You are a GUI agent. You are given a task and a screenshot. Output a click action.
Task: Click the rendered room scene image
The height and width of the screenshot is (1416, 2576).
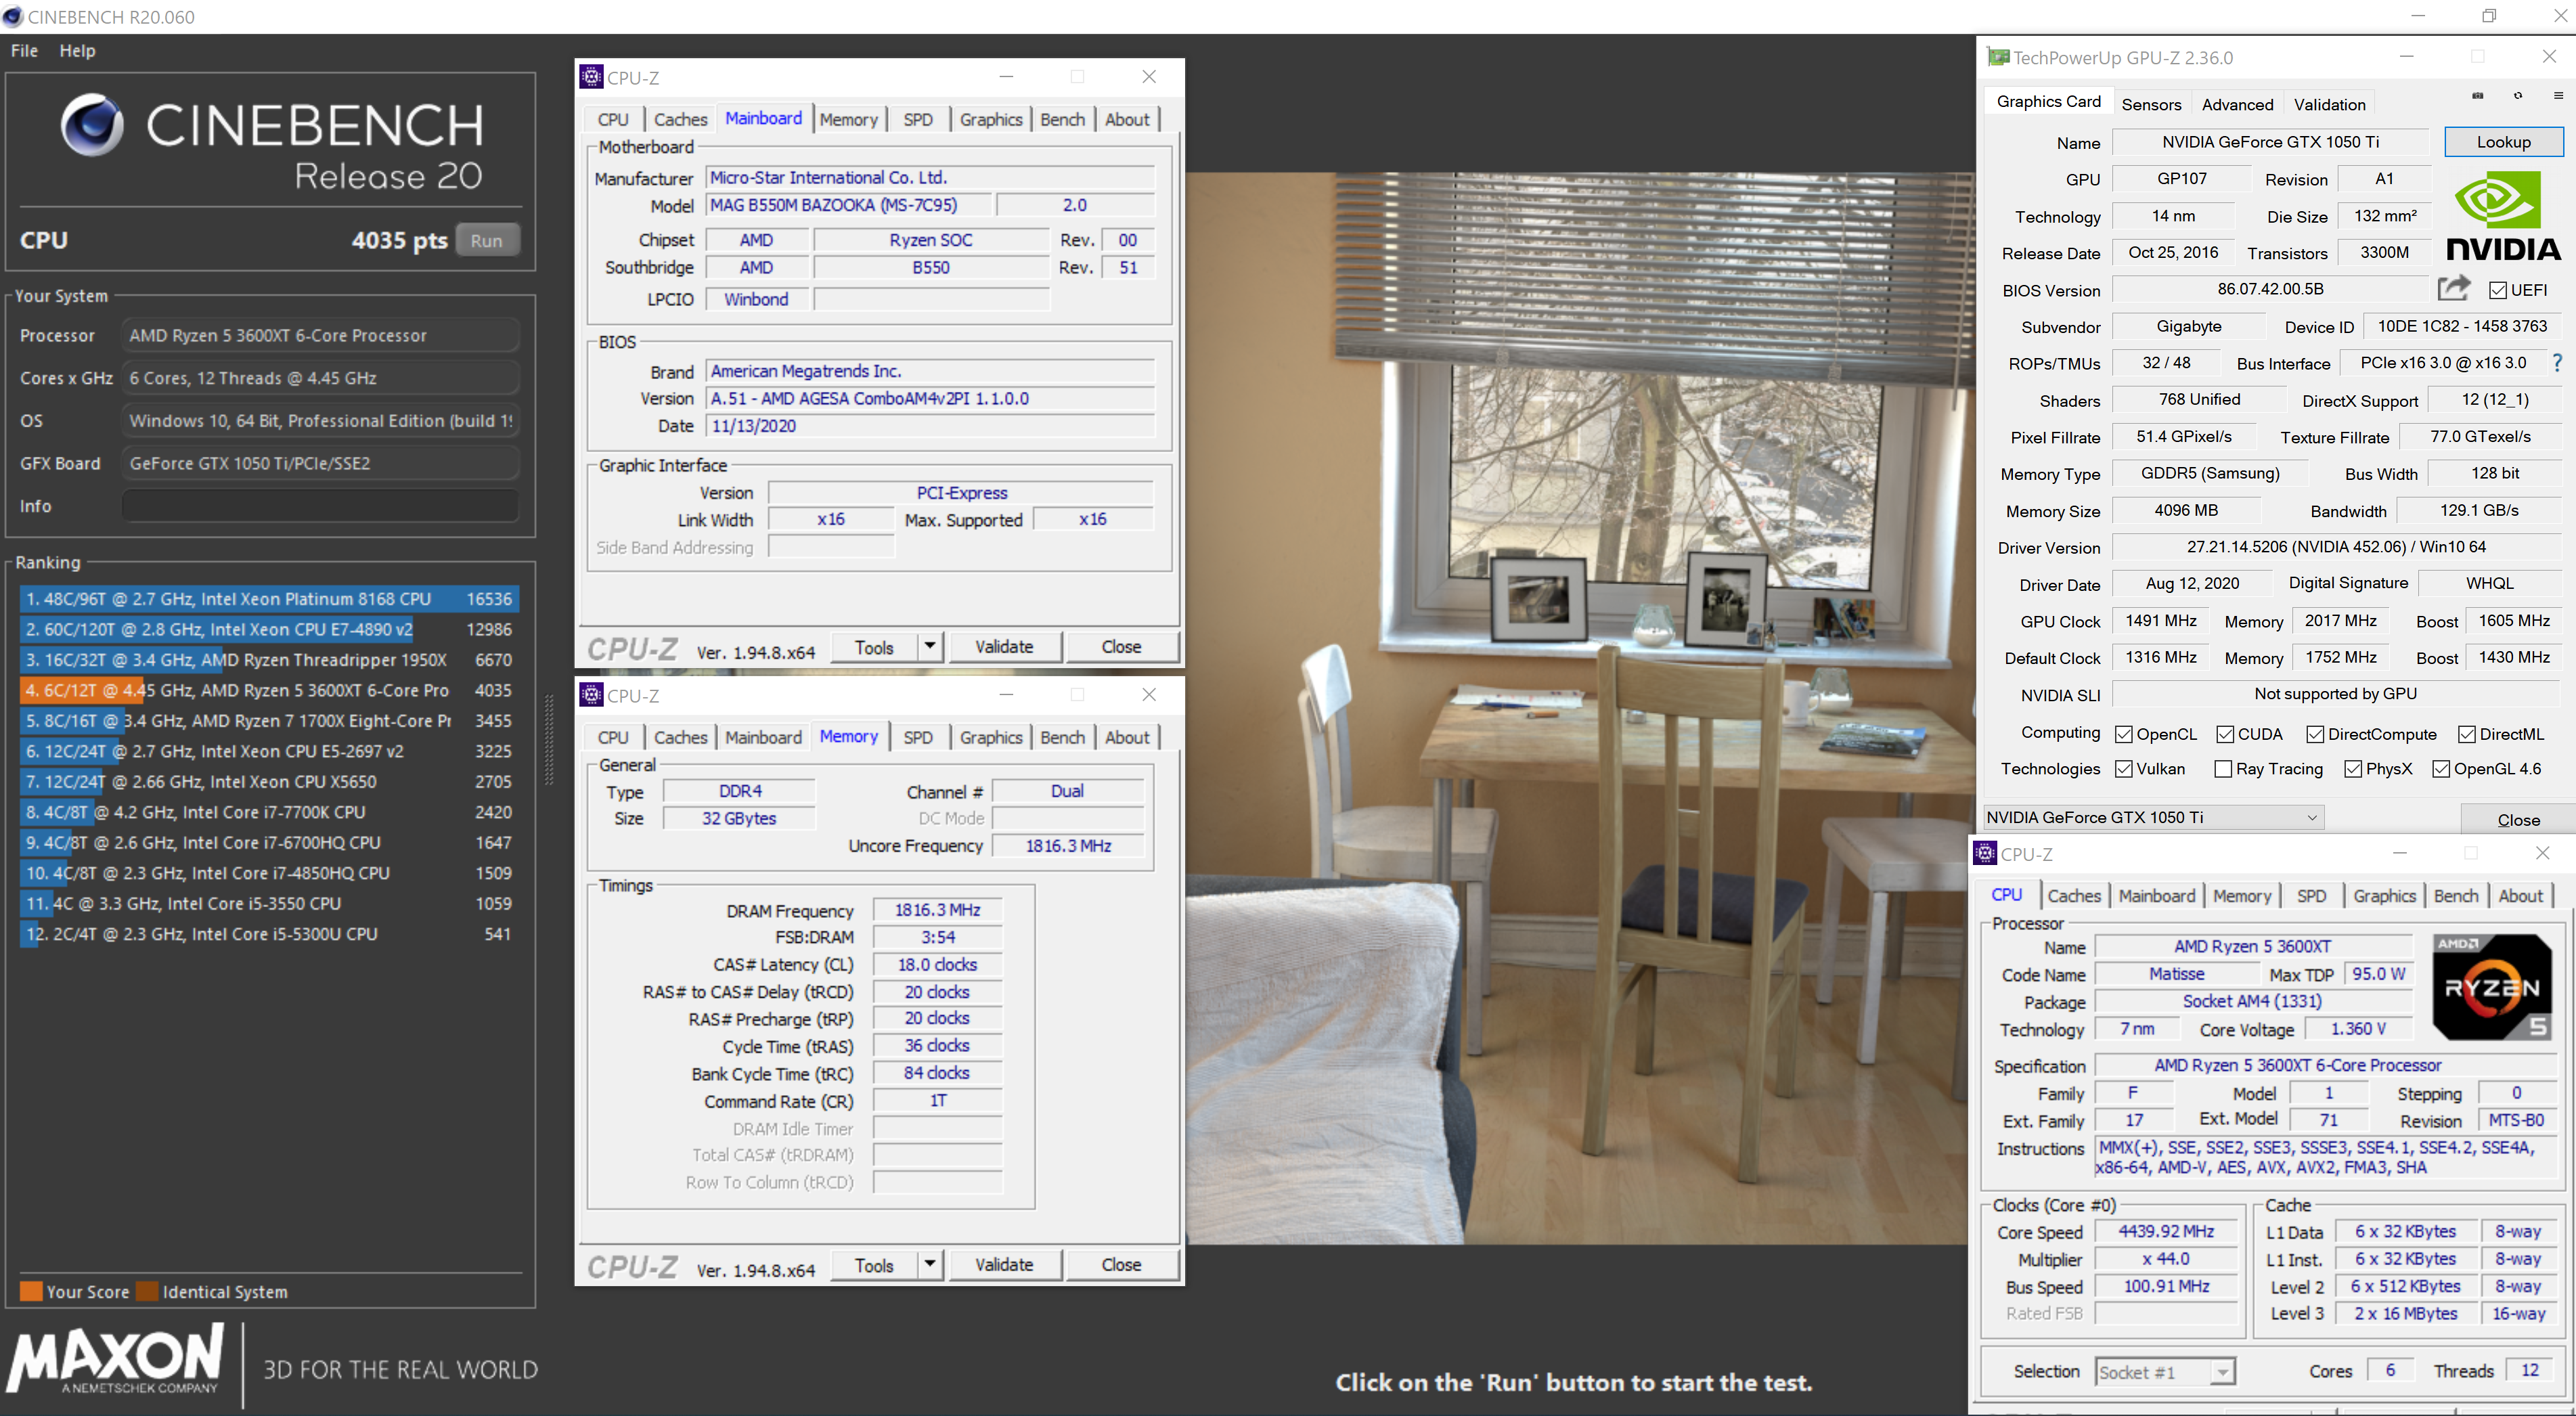(x=1580, y=708)
